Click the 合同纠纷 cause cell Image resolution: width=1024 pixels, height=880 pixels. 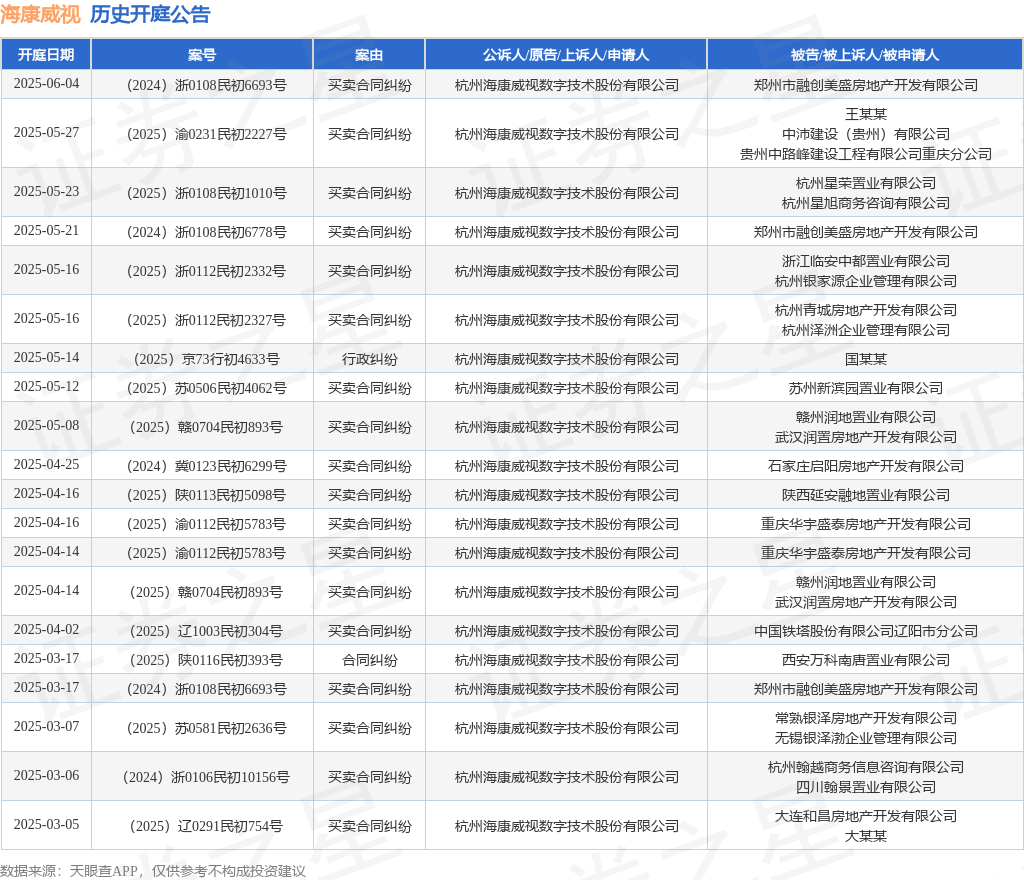pyautogui.click(x=370, y=661)
